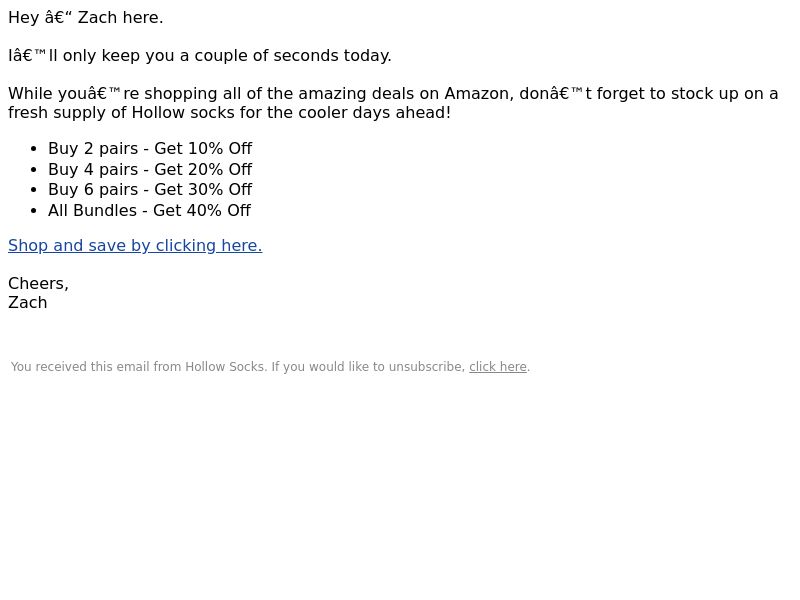Click the "Hey – Zach here." greeting line
This screenshot has height=600, width=800.
point(86,17)
